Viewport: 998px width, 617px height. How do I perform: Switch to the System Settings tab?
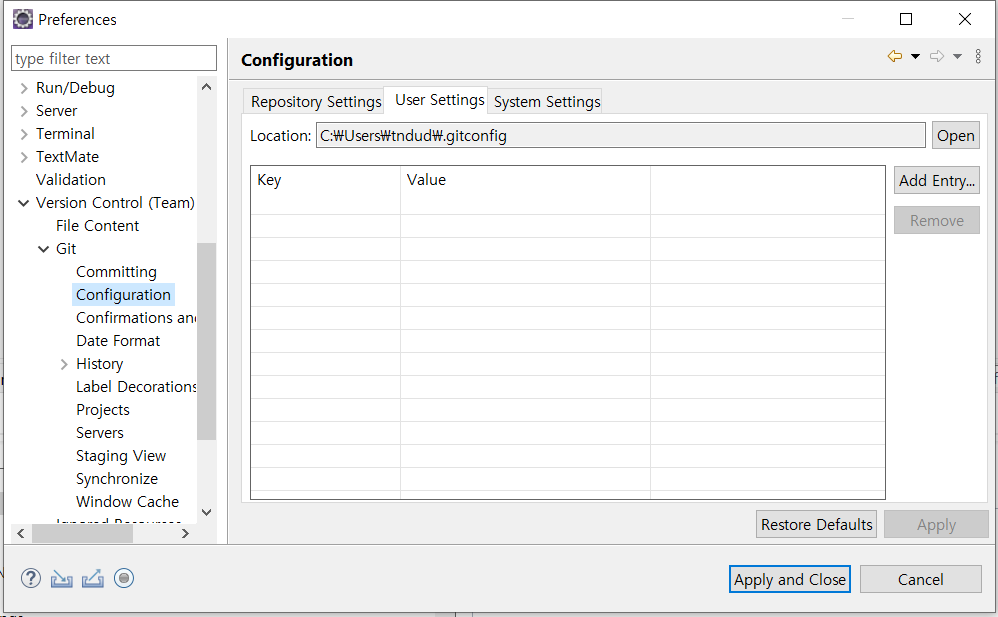tap(547, 102)
